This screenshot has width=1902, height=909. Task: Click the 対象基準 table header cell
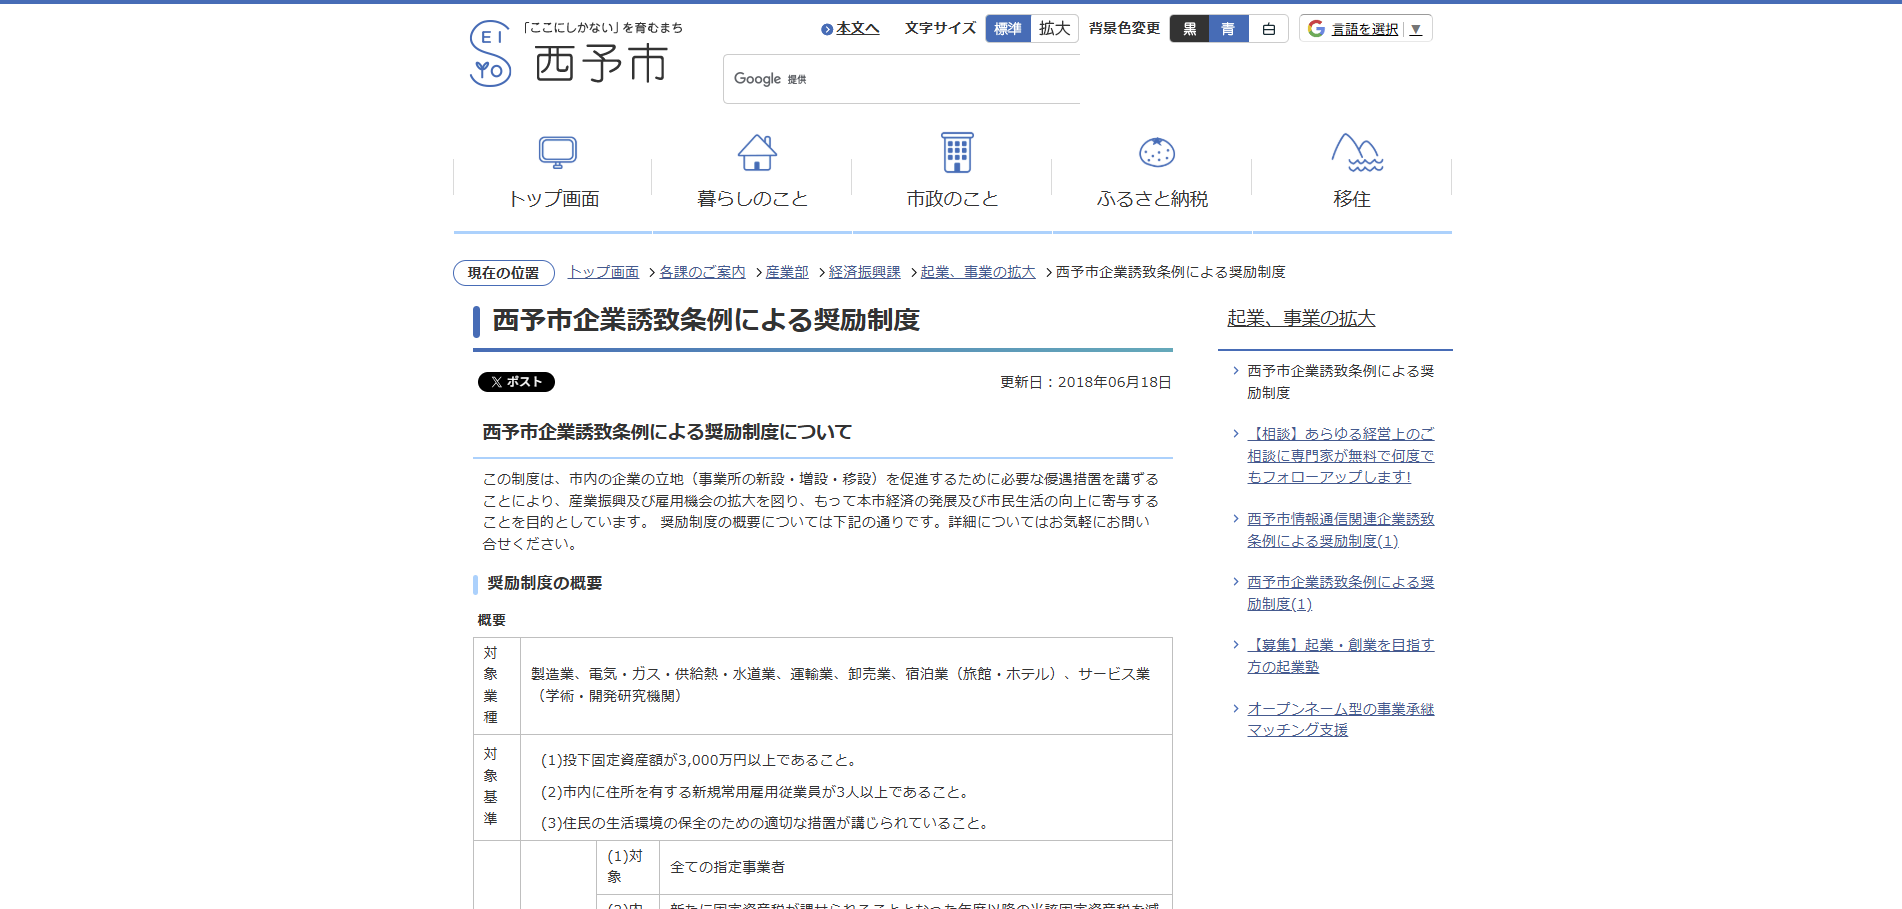click(497, 787)
